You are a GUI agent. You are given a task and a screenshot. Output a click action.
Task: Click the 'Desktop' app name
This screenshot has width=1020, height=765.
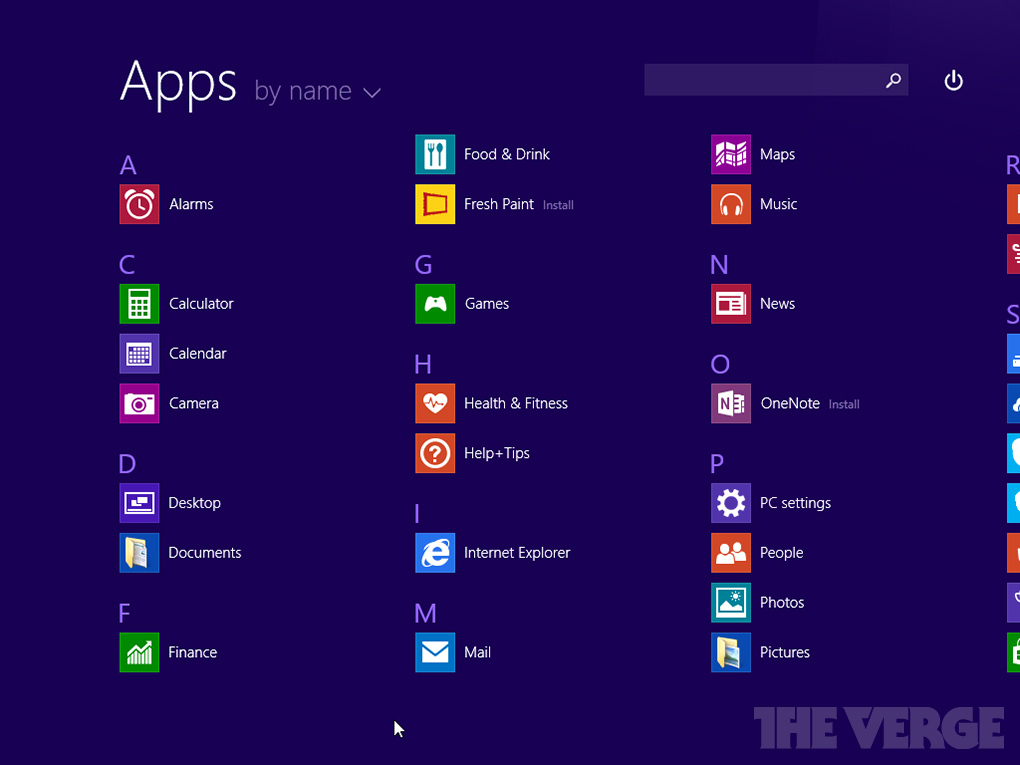tap(195, 503)
